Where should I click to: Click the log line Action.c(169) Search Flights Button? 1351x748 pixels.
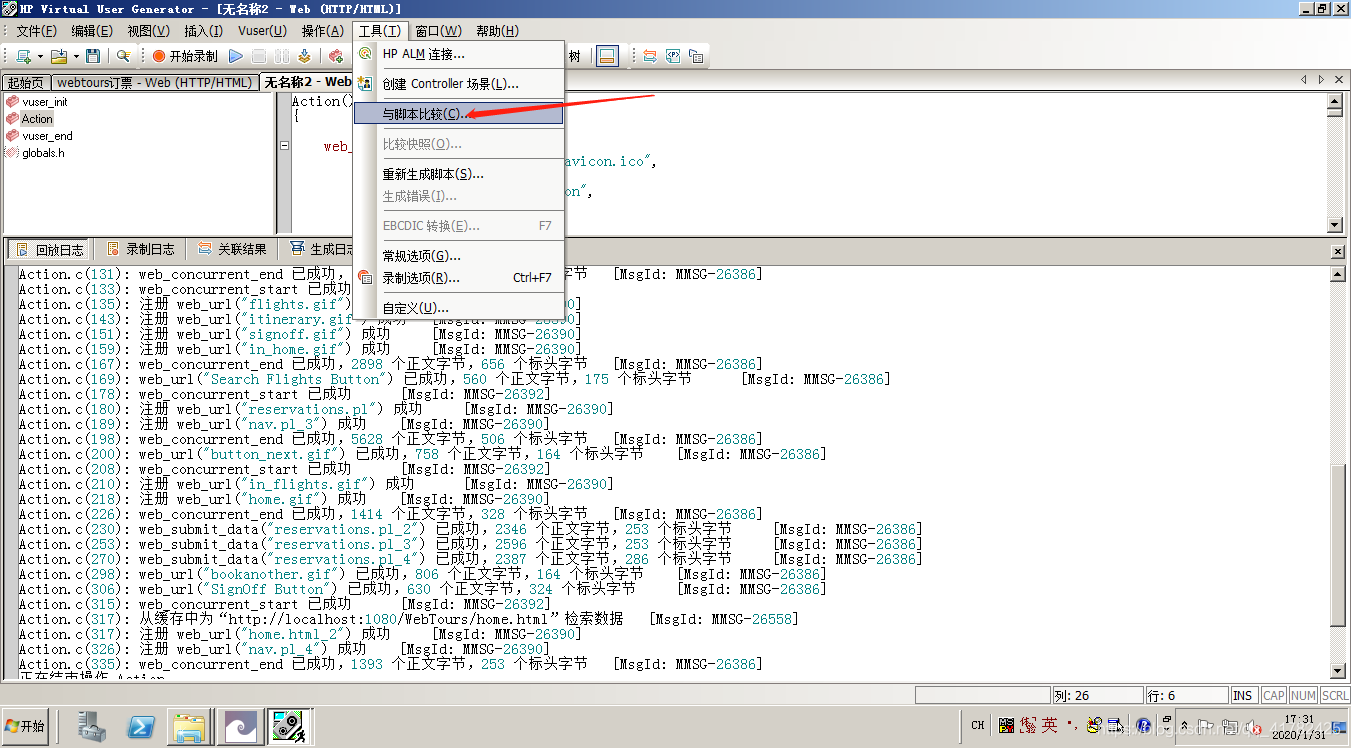pyautogui.click(x=454, y=379)
